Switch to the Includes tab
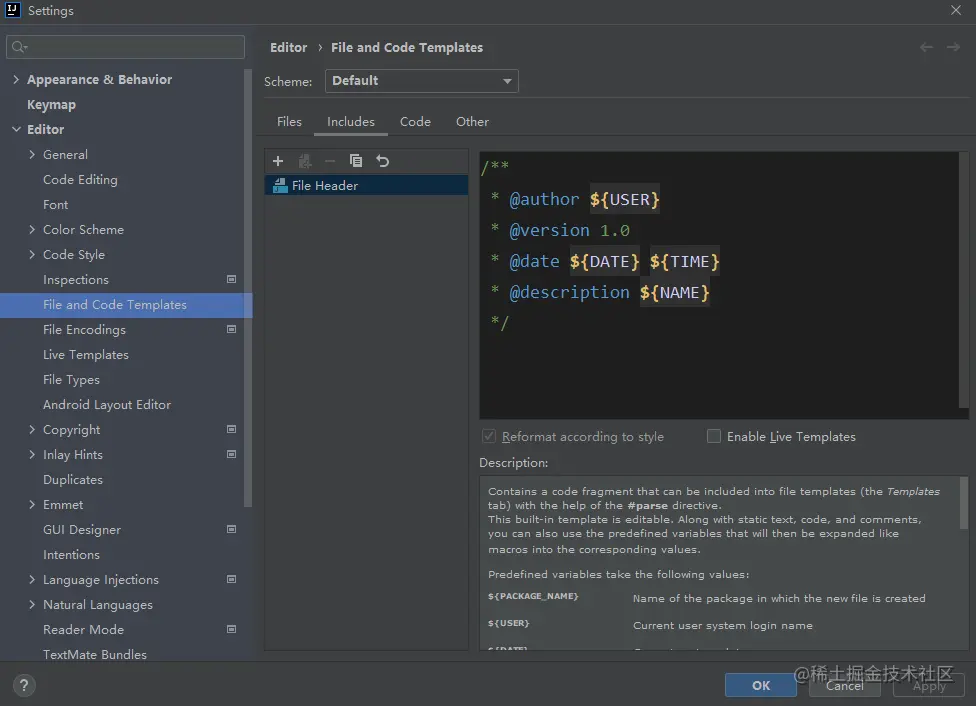976x706 pixels. [x=351, y=122]
